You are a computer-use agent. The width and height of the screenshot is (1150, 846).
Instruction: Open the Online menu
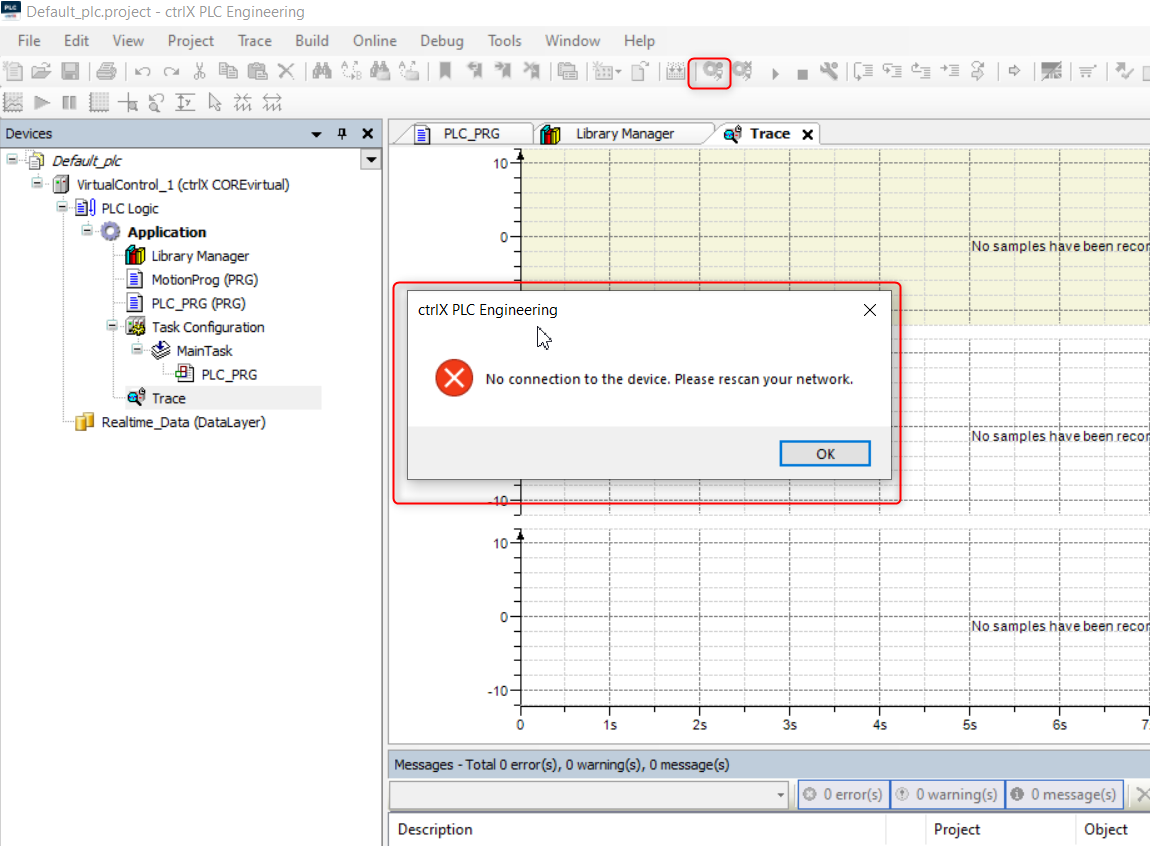coord(374,41)
